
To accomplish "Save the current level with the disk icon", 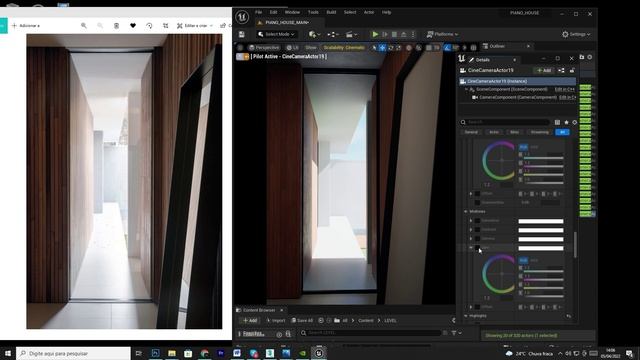I will click(242, 34).
